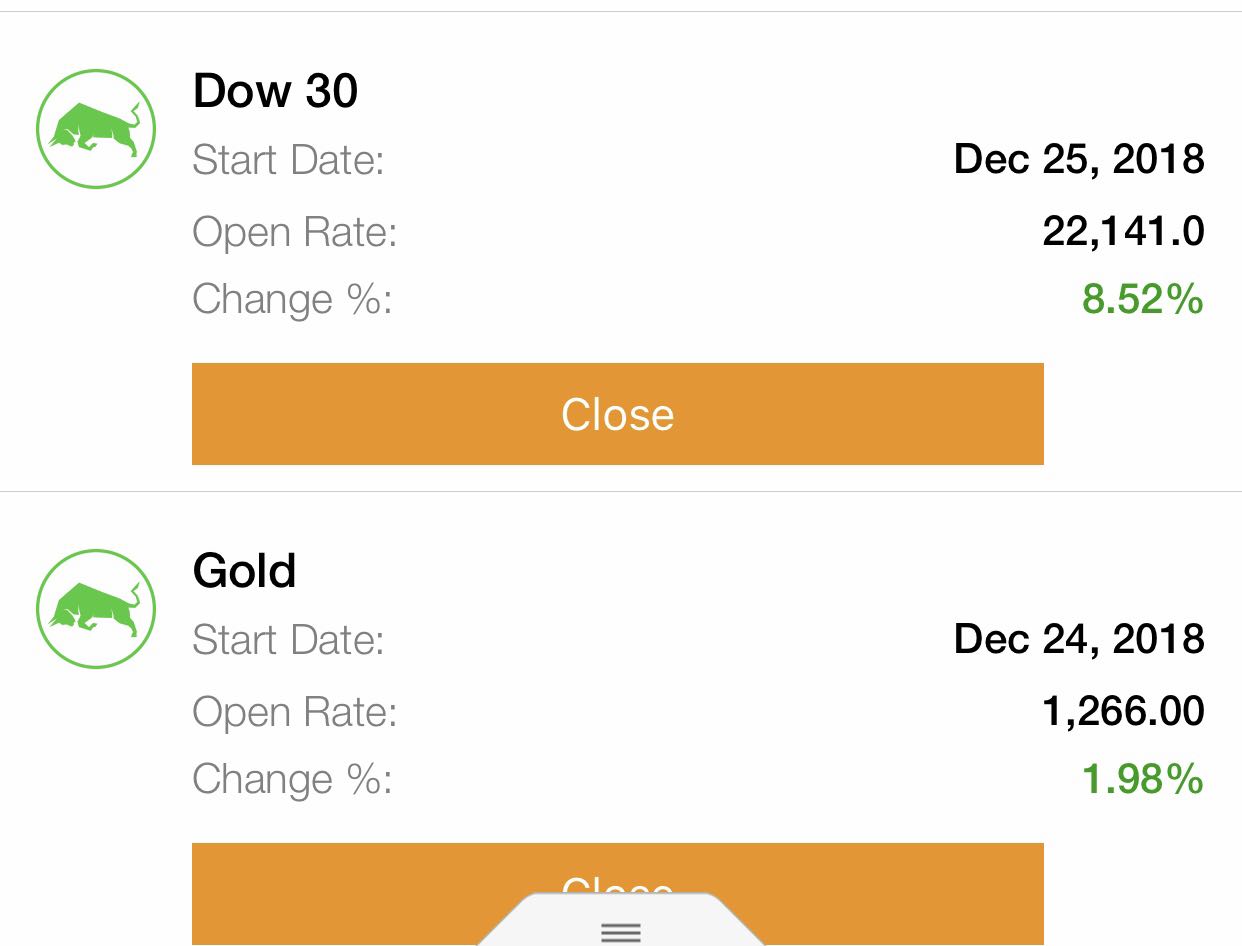This screenshot has height=946, width=1242.
Task: Close the Dow 30 position
Action: pos(617,414)
